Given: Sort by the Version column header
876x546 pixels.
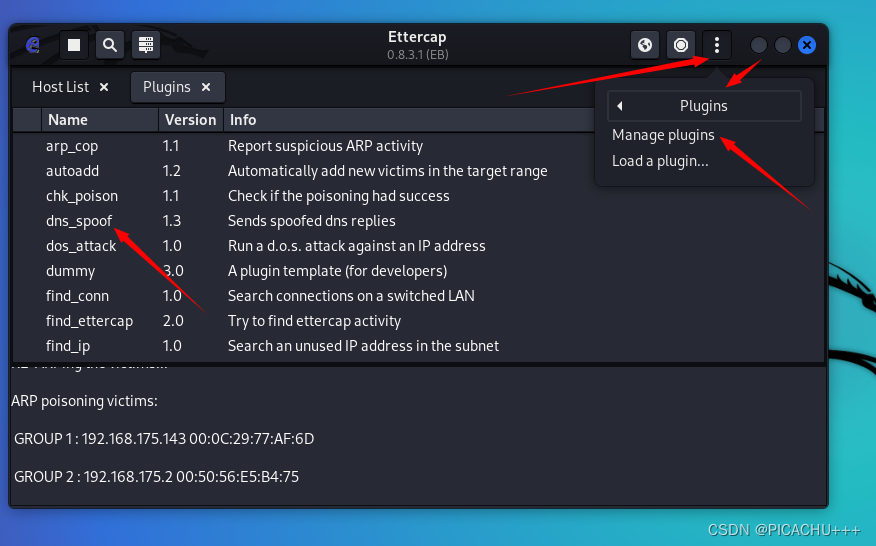Looking at the screenshot, I should pos(190,120).
